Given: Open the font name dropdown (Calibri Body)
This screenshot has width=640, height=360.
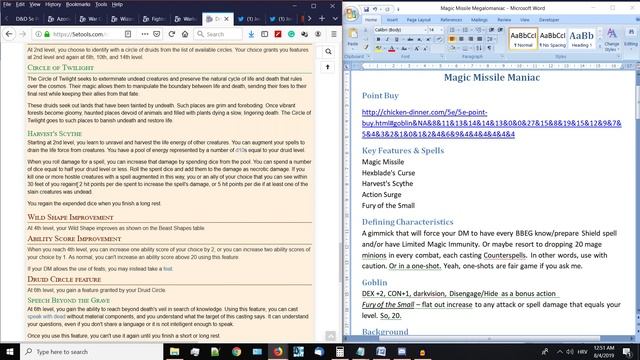Looking at the screenshot, I should click(x=425, y=30).
